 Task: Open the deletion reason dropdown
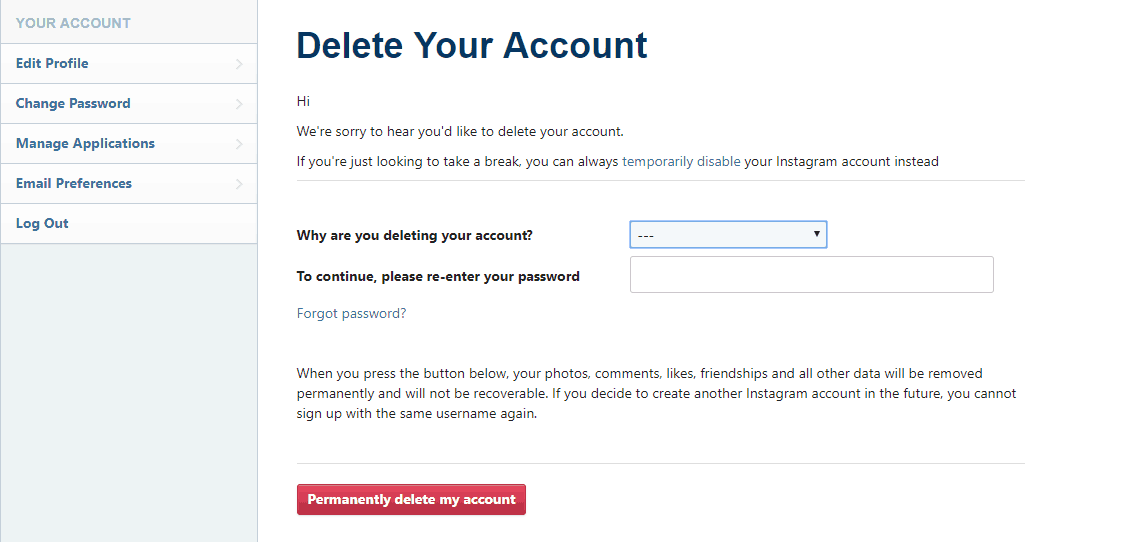tap(728, 235)
